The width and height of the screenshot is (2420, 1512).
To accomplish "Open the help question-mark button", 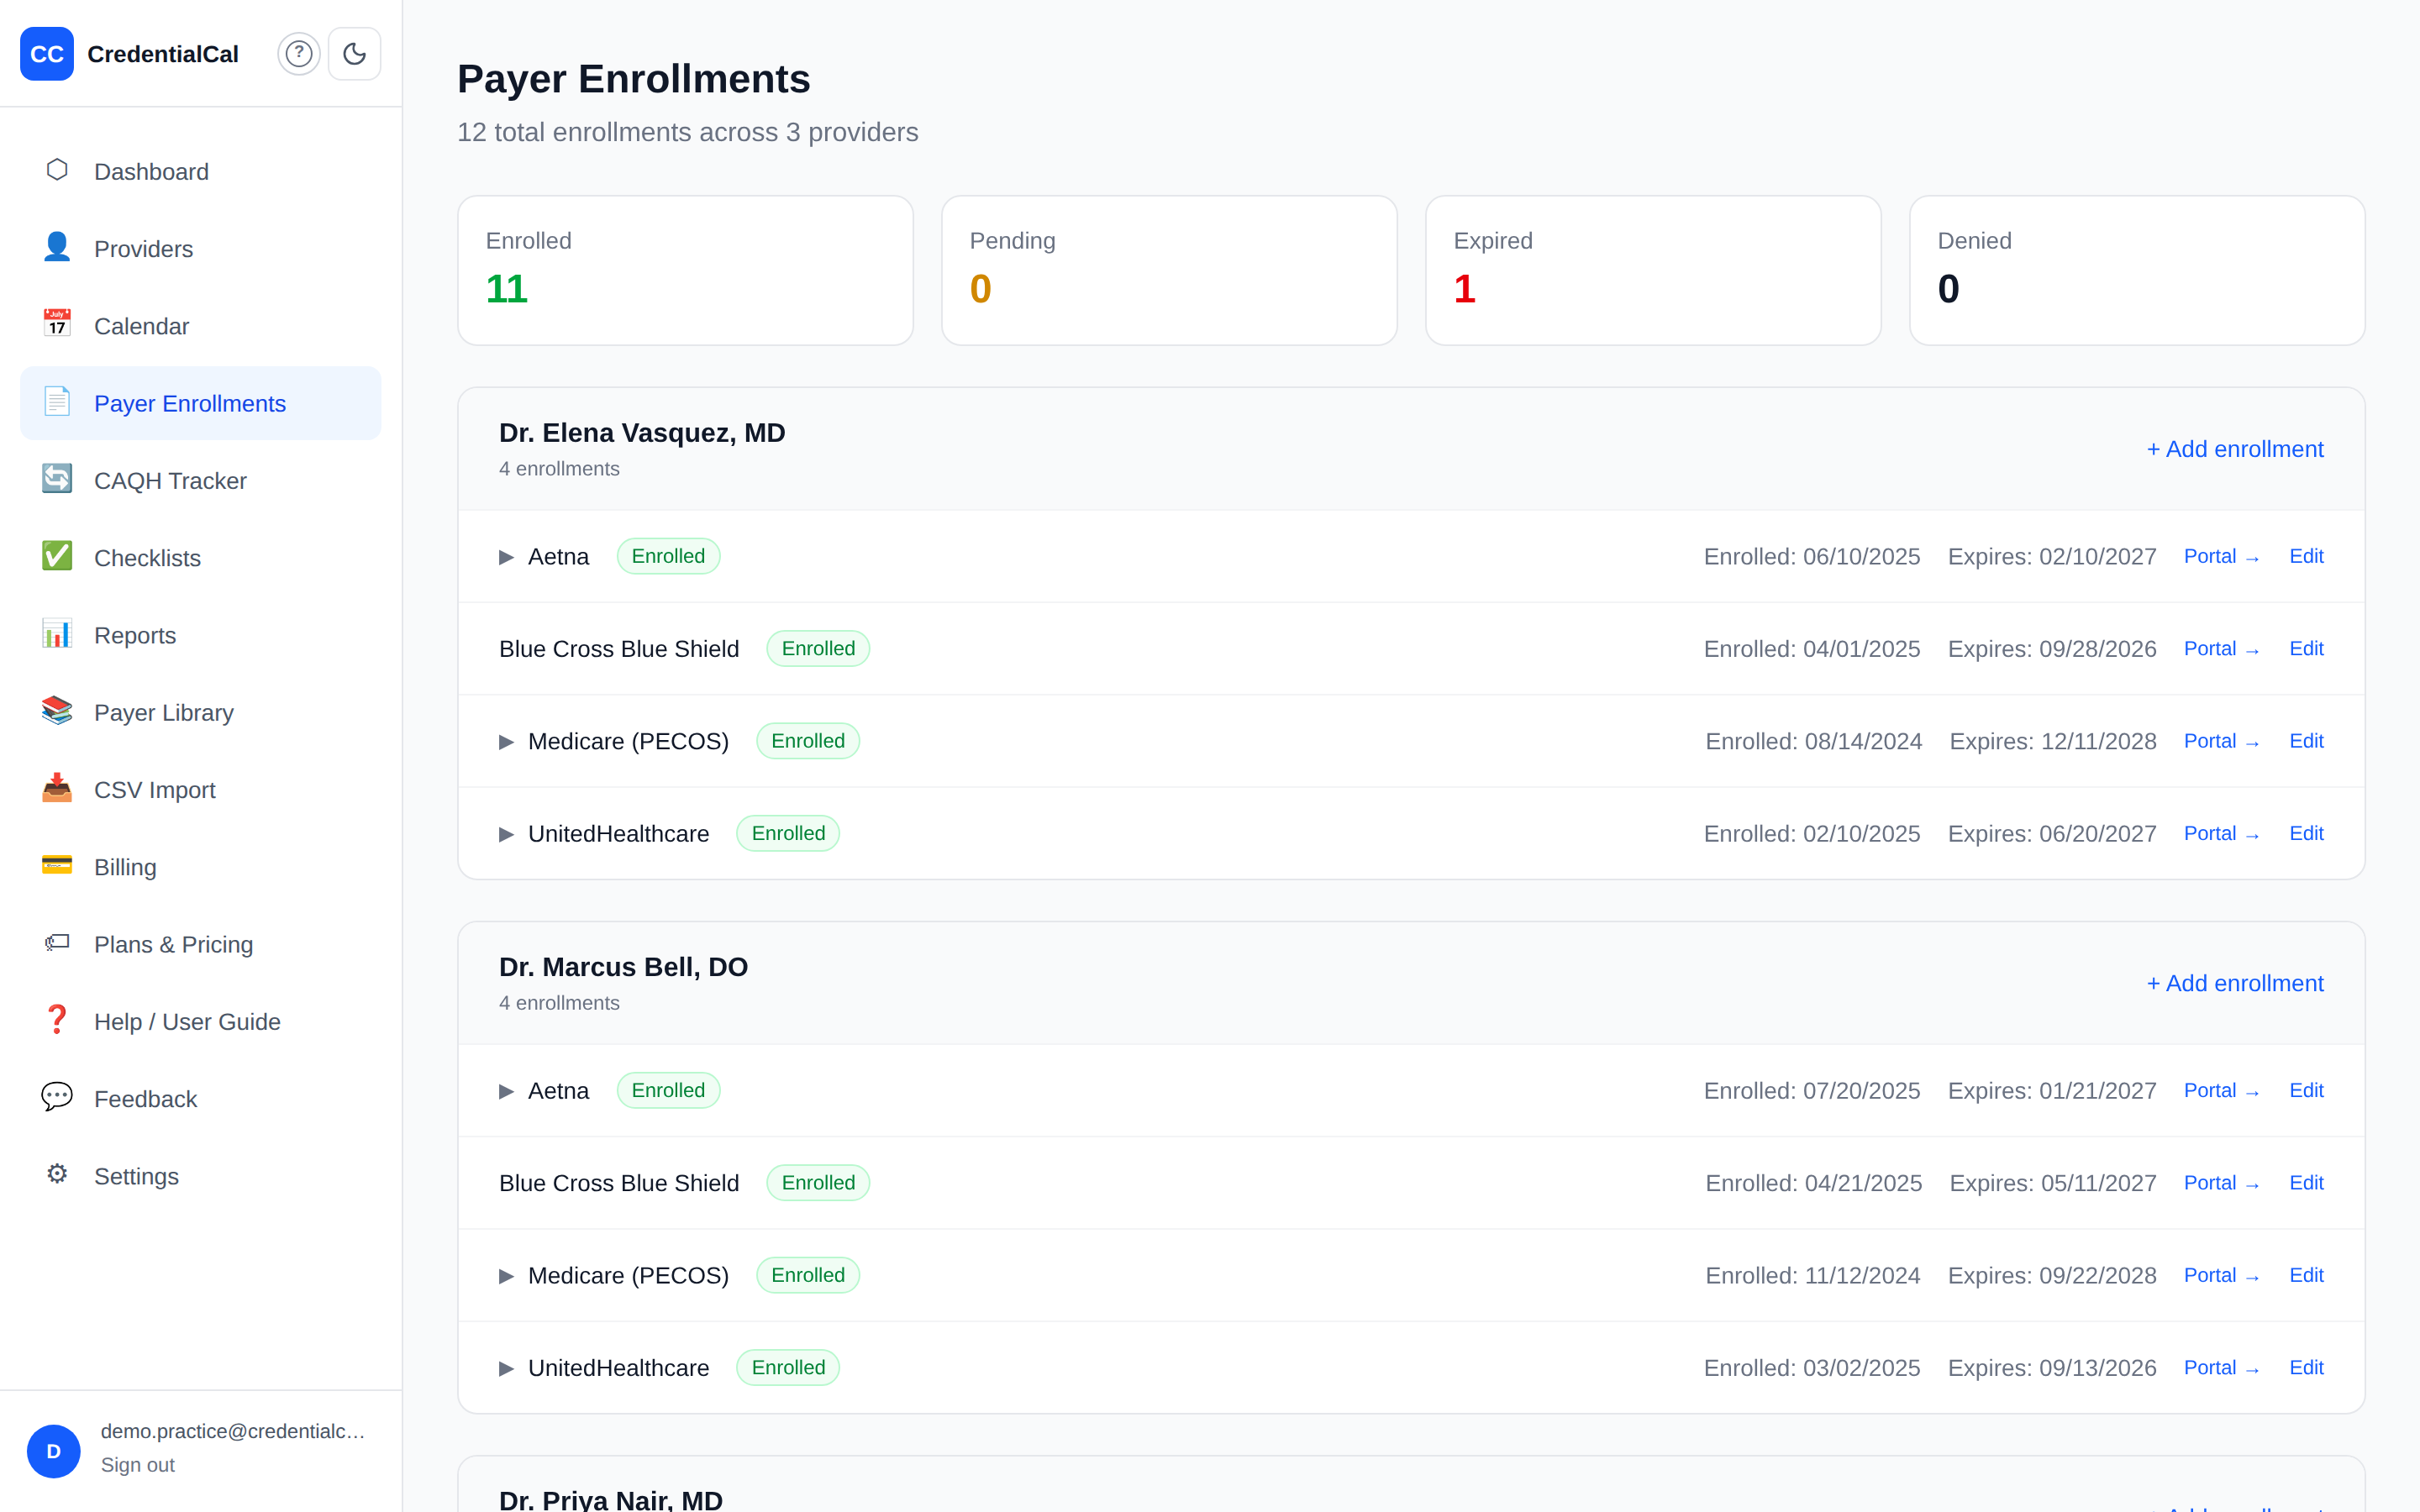I will pos(299,54).
